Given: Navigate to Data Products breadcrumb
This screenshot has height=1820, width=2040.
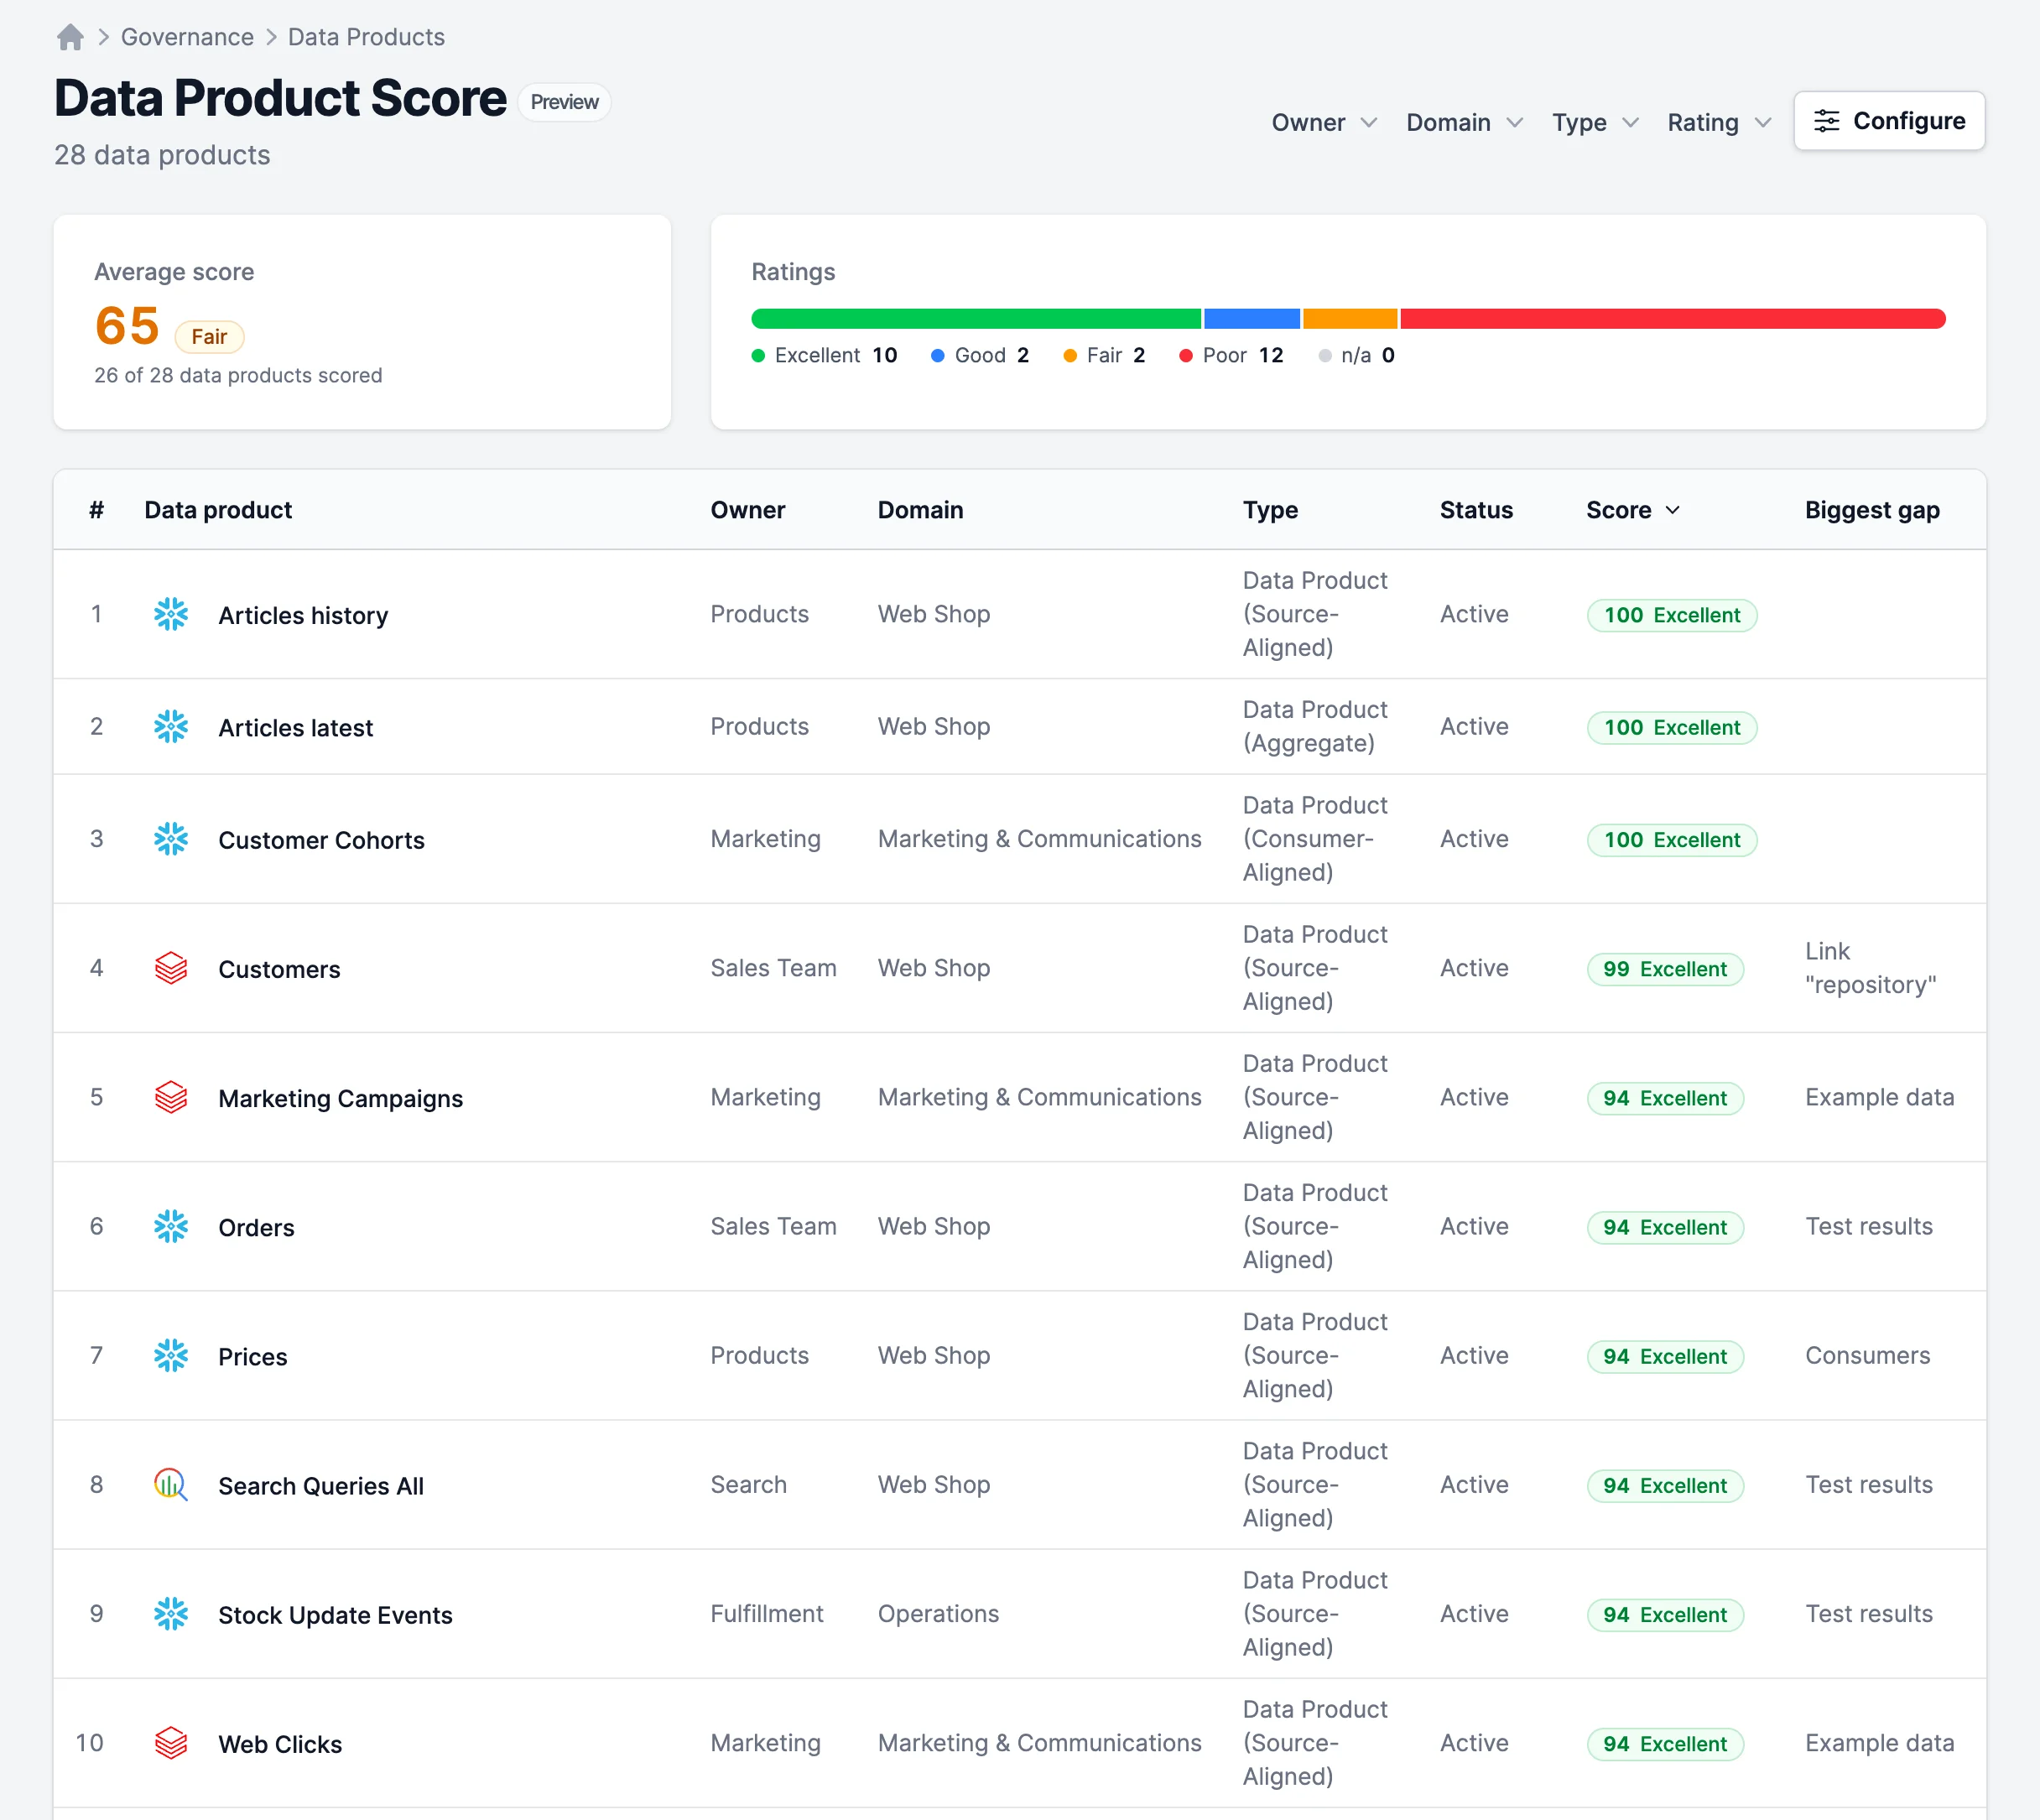Looking at the screenshot, I should click(x=366, y=37).
